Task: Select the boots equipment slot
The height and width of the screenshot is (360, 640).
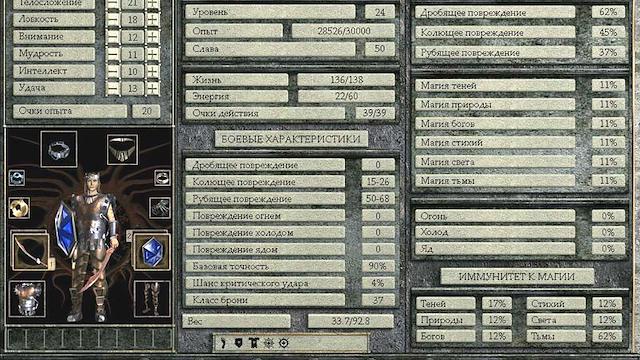Action: (x=152, y=299)
